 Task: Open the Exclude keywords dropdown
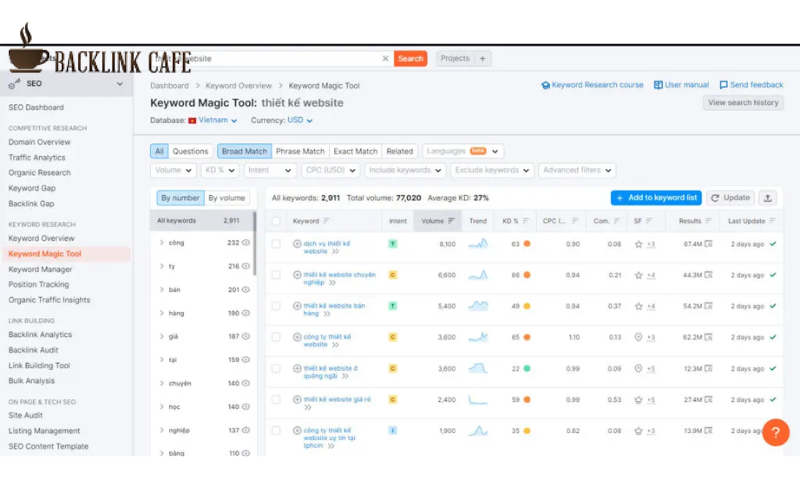point(492,170)
